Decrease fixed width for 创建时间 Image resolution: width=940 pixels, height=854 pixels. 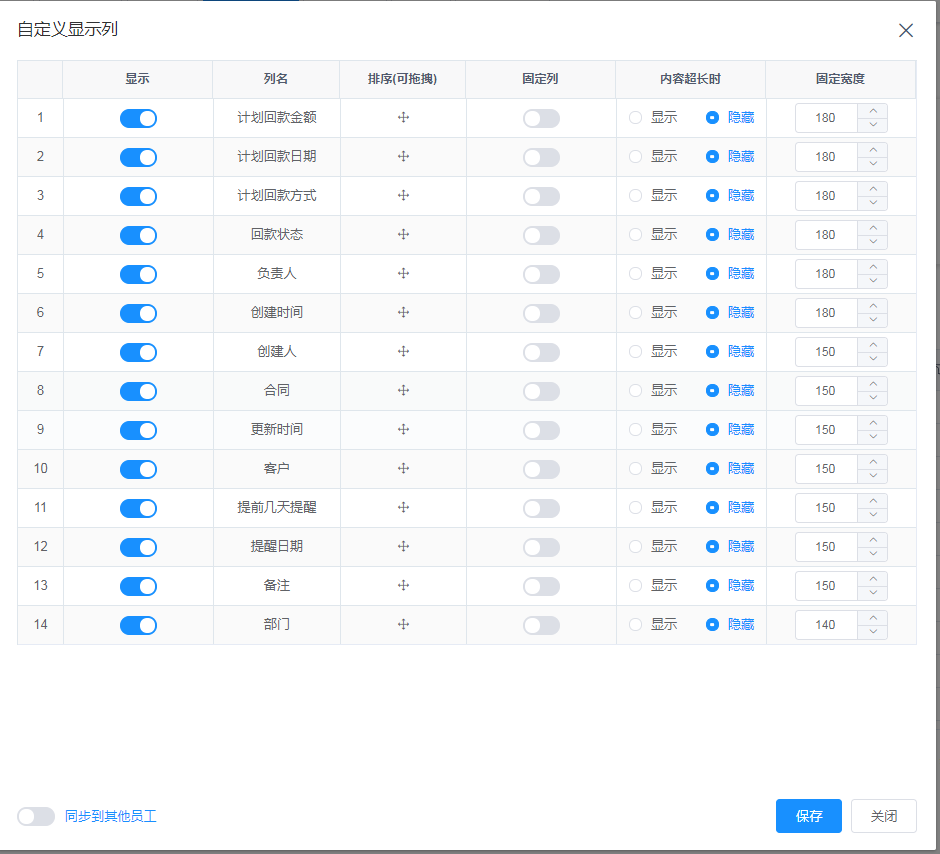pyautogui.click(x=873, y=320)
